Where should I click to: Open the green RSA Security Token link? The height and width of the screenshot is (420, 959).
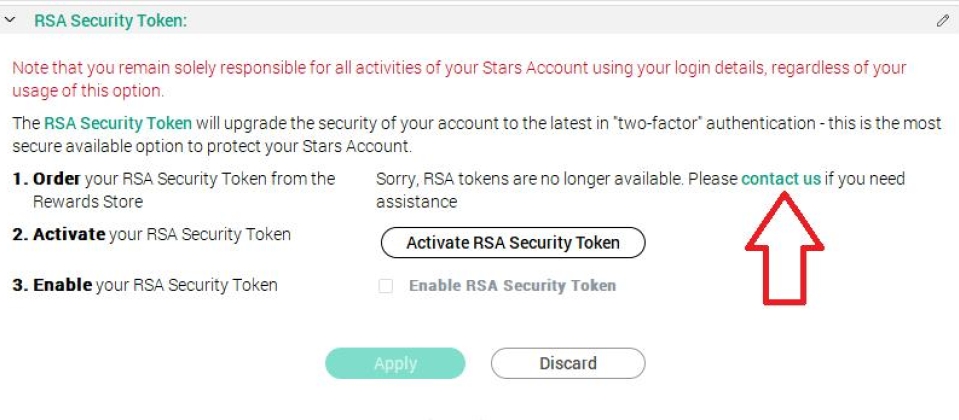click(117, 124)
